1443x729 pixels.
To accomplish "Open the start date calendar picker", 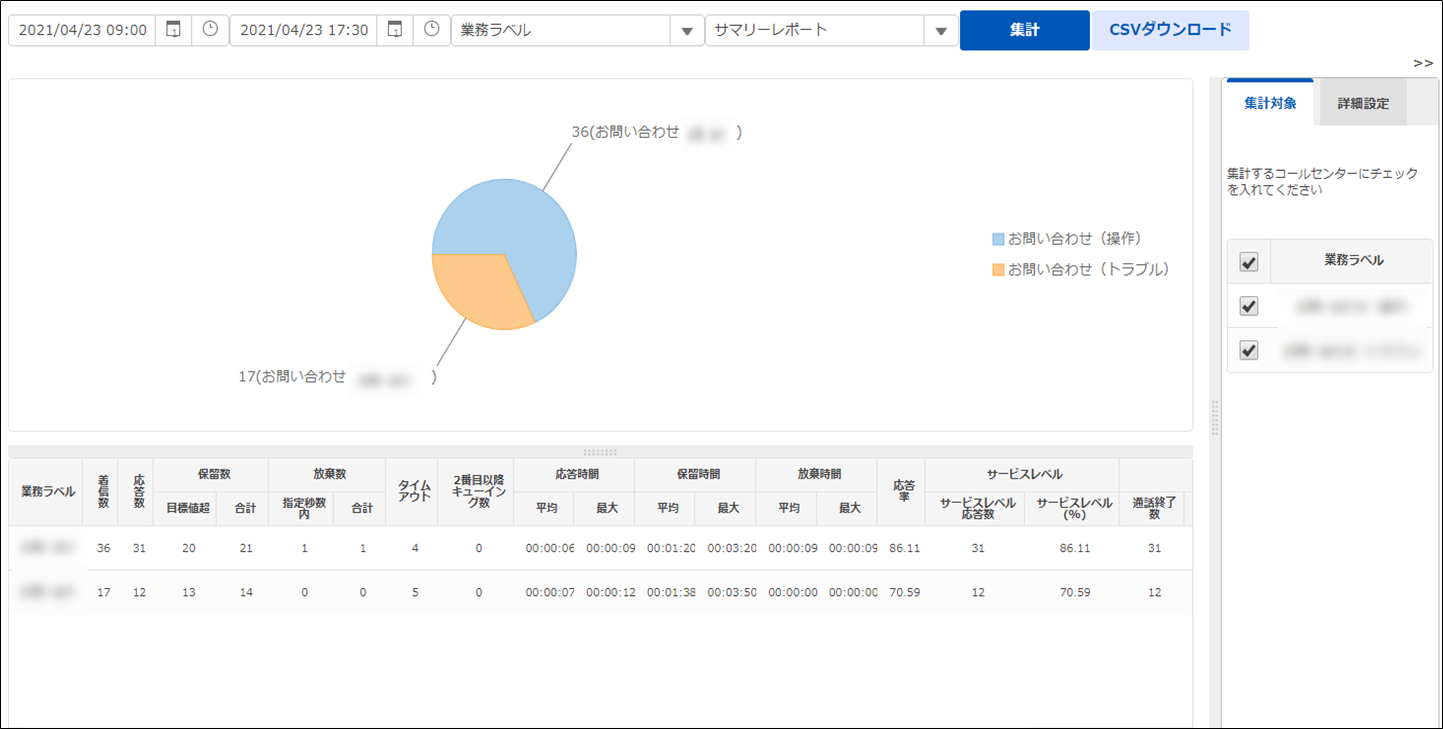I will click(174, 30).
